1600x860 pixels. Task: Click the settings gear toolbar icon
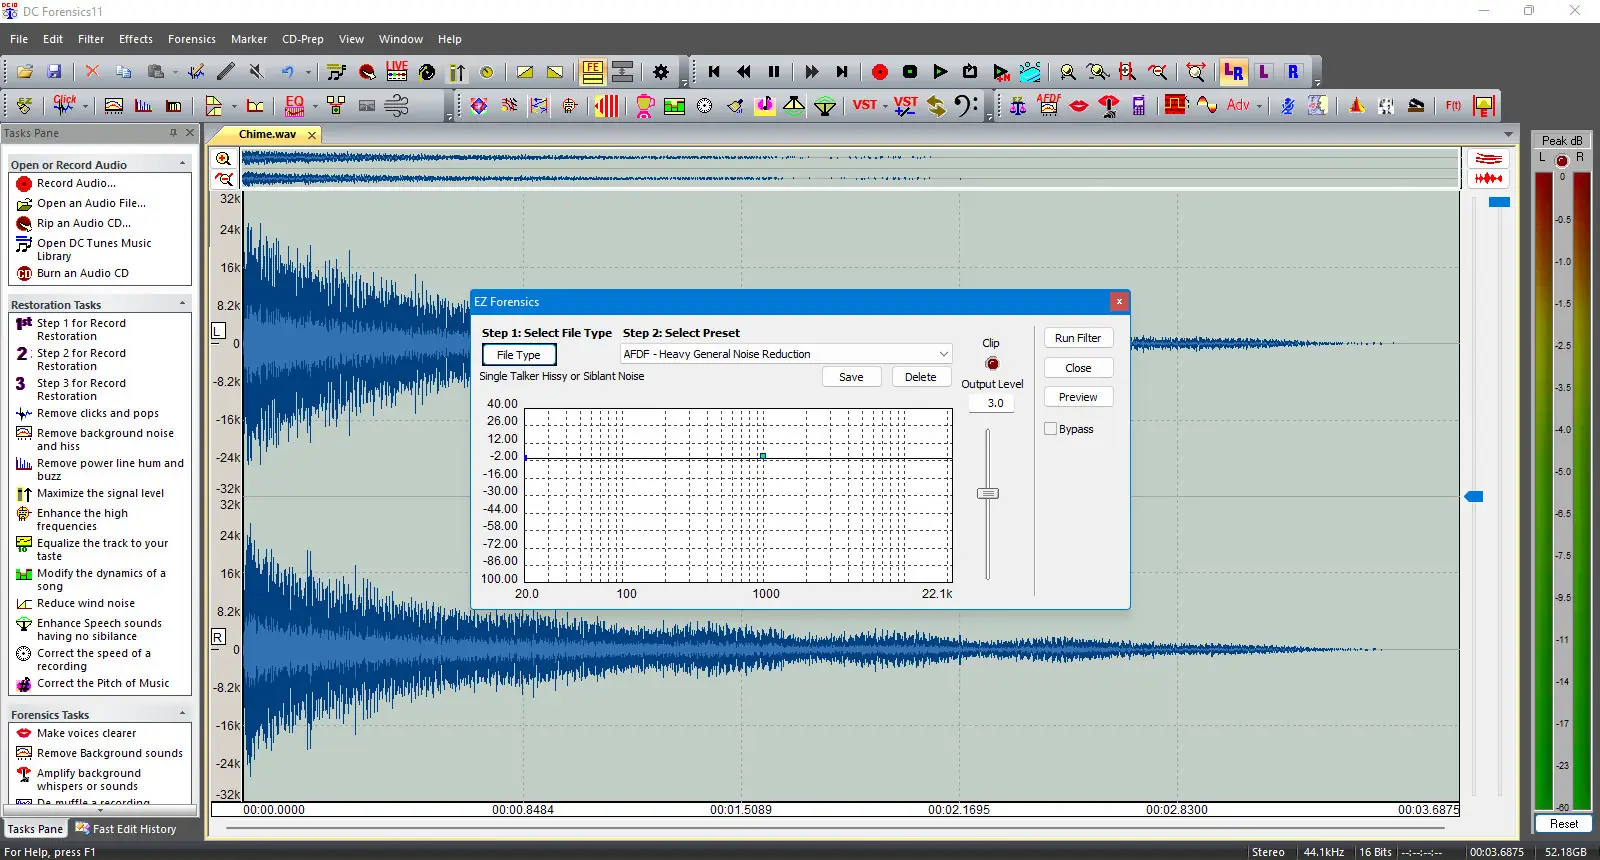(660, 72)
